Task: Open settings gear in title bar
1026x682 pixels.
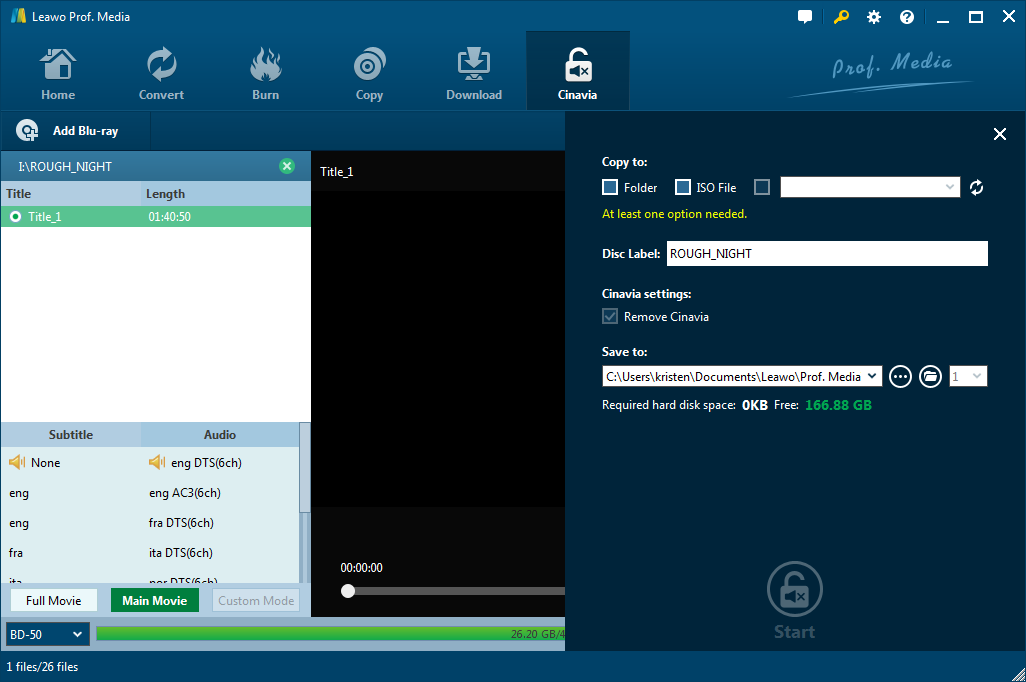Action: [x=874, y=17]
